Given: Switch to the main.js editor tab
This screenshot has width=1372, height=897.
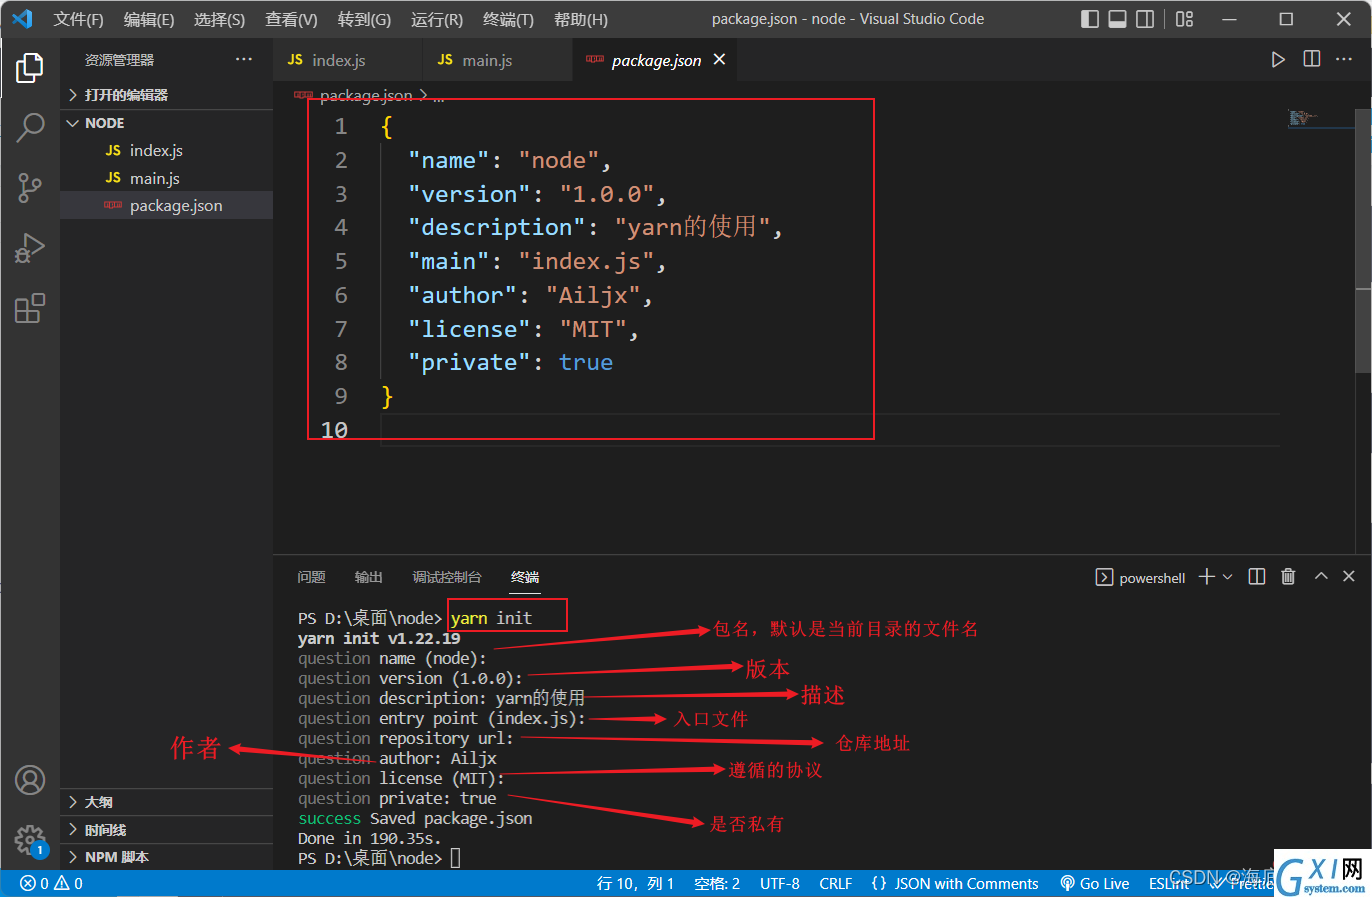Looking at the screenshot, I should point(498,60).
